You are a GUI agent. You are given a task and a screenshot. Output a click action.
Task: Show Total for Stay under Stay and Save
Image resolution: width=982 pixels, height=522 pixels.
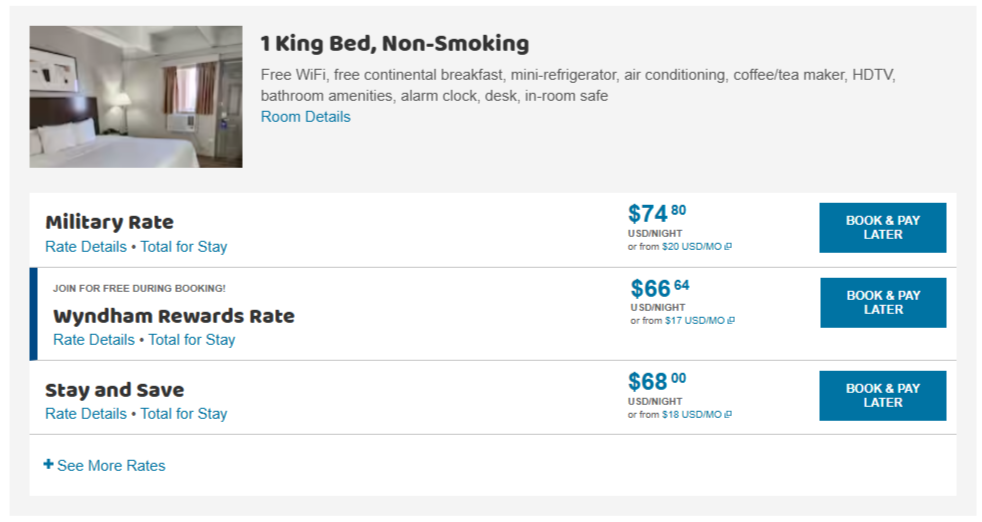183,414
